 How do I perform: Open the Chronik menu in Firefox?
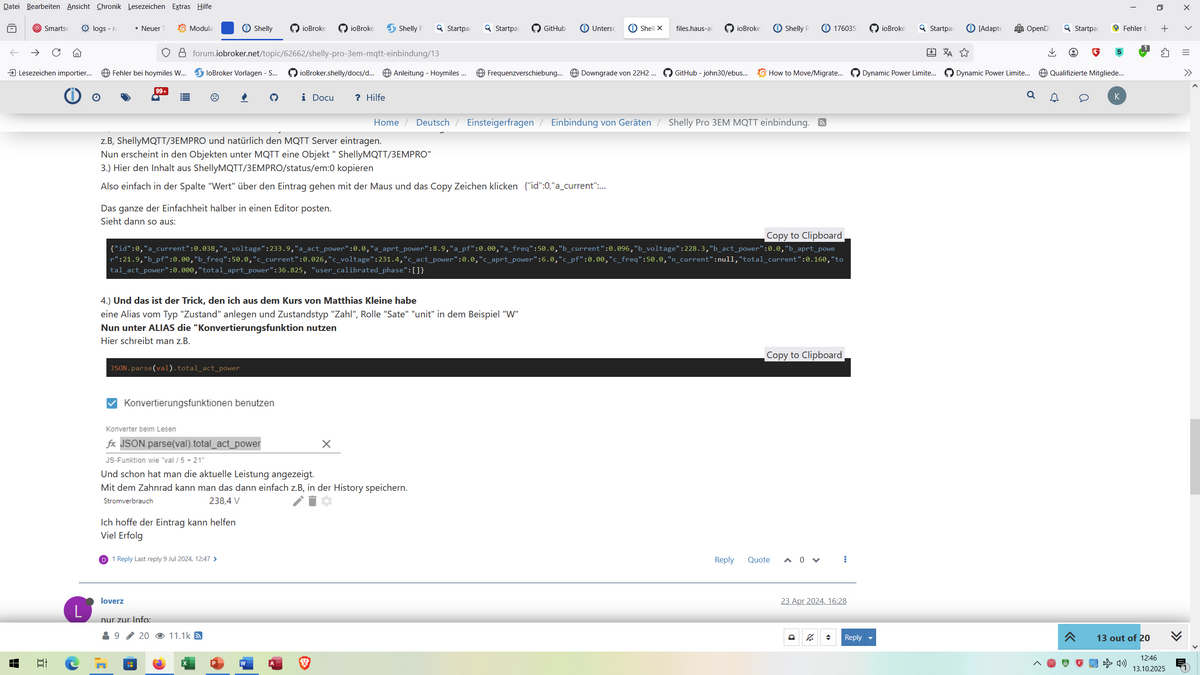pos(108,7)
